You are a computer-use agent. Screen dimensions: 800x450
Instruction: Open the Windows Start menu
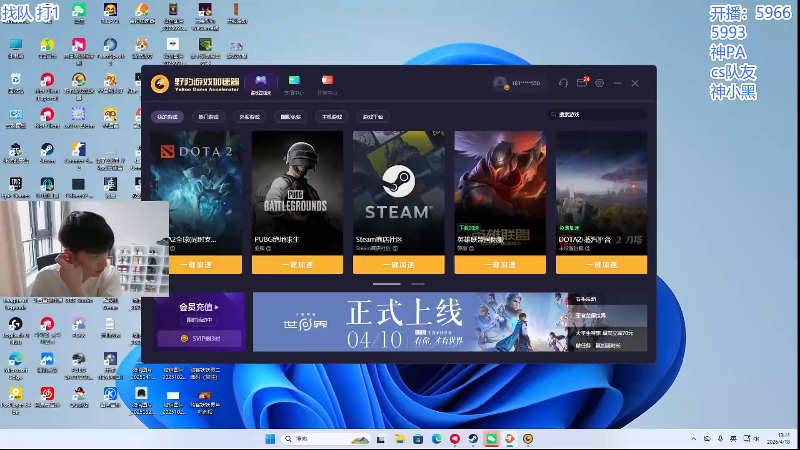point(270,439)
